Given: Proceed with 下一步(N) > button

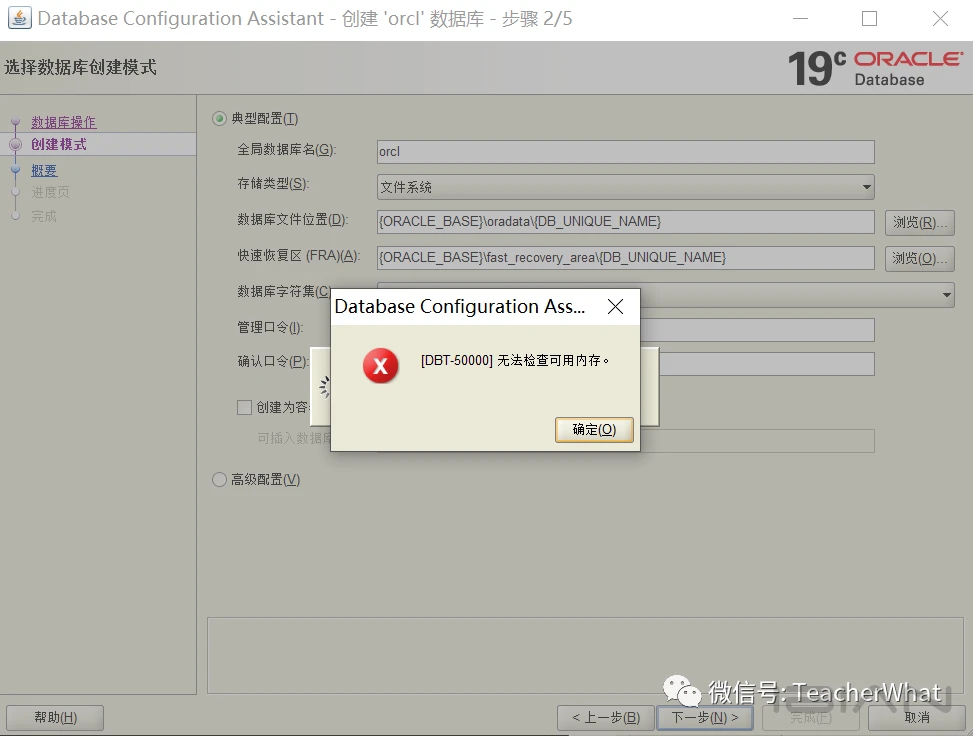Looking at the screenshot, I should point(705,717).
